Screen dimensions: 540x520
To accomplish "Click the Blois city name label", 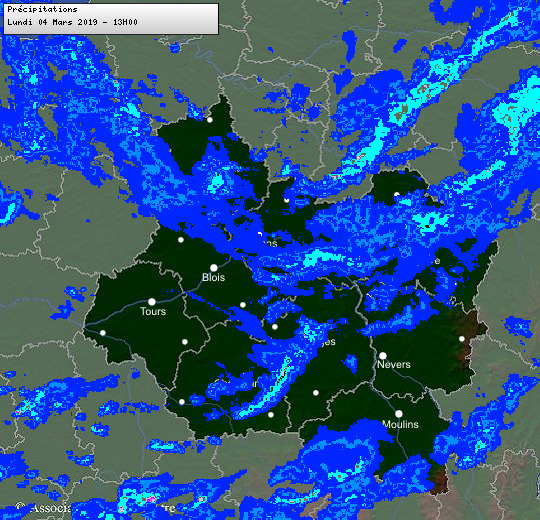I will click(214, 277).
